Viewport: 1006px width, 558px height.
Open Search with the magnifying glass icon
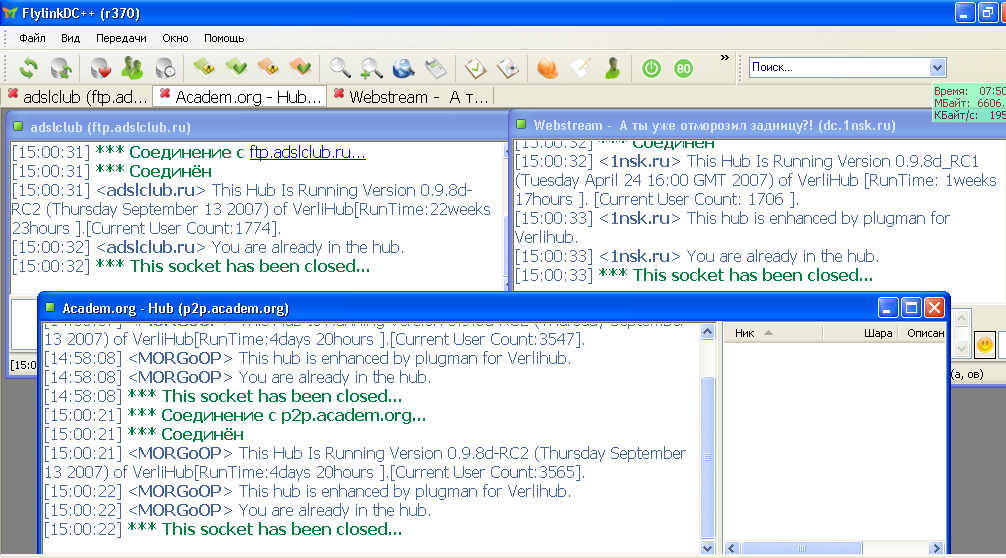(340, 68)
